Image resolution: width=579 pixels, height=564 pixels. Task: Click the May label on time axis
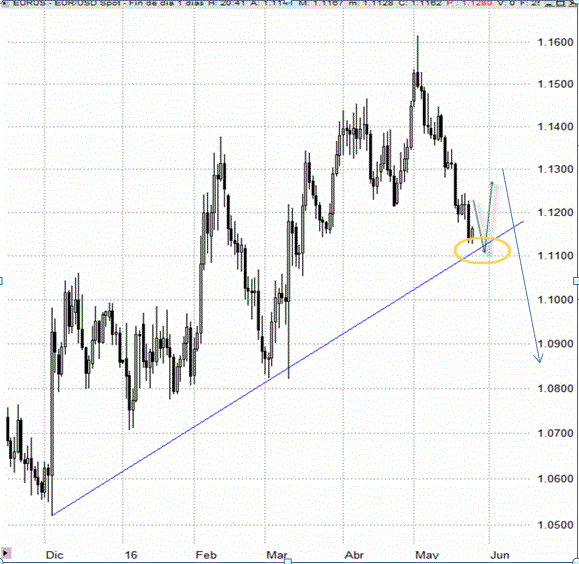426,555
